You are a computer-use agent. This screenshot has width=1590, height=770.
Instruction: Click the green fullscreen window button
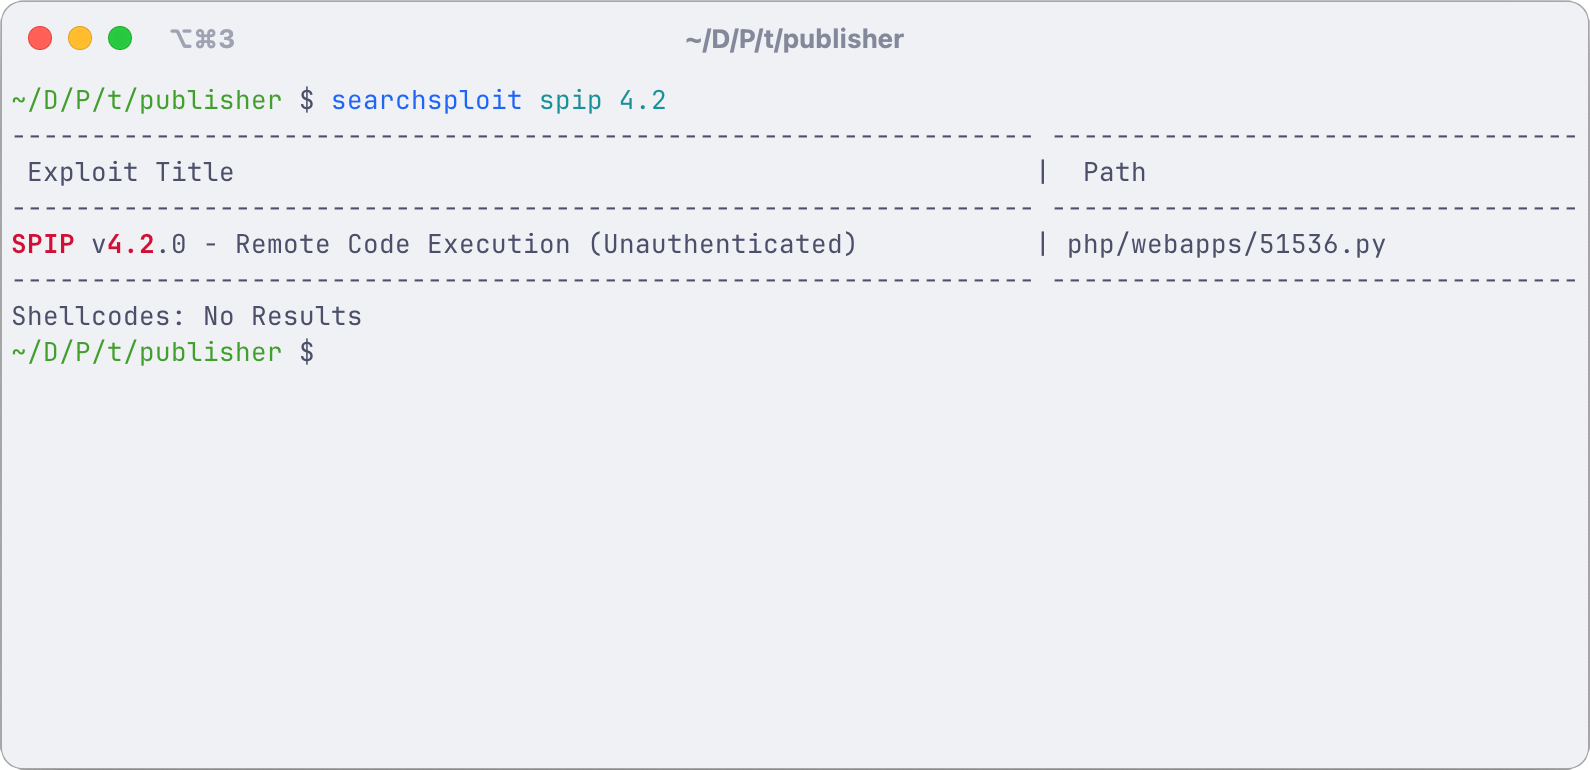click(x=120, y=39)
